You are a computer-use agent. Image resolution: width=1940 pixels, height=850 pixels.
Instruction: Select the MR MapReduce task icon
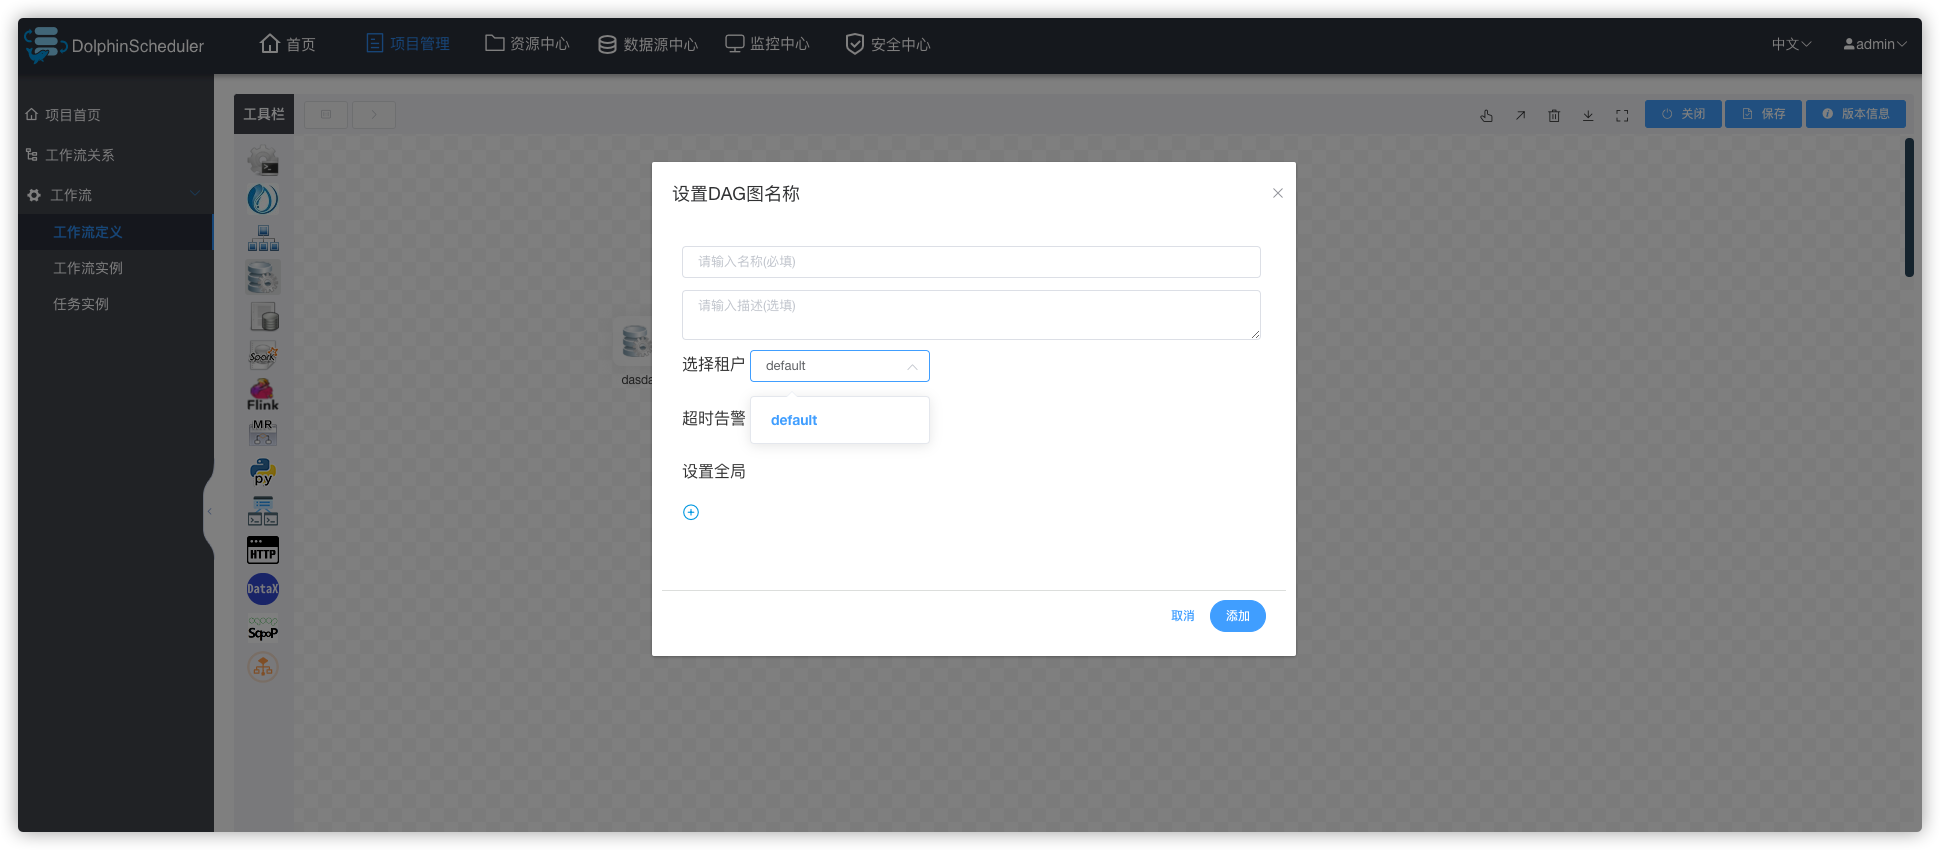click(x=263, y=433)
